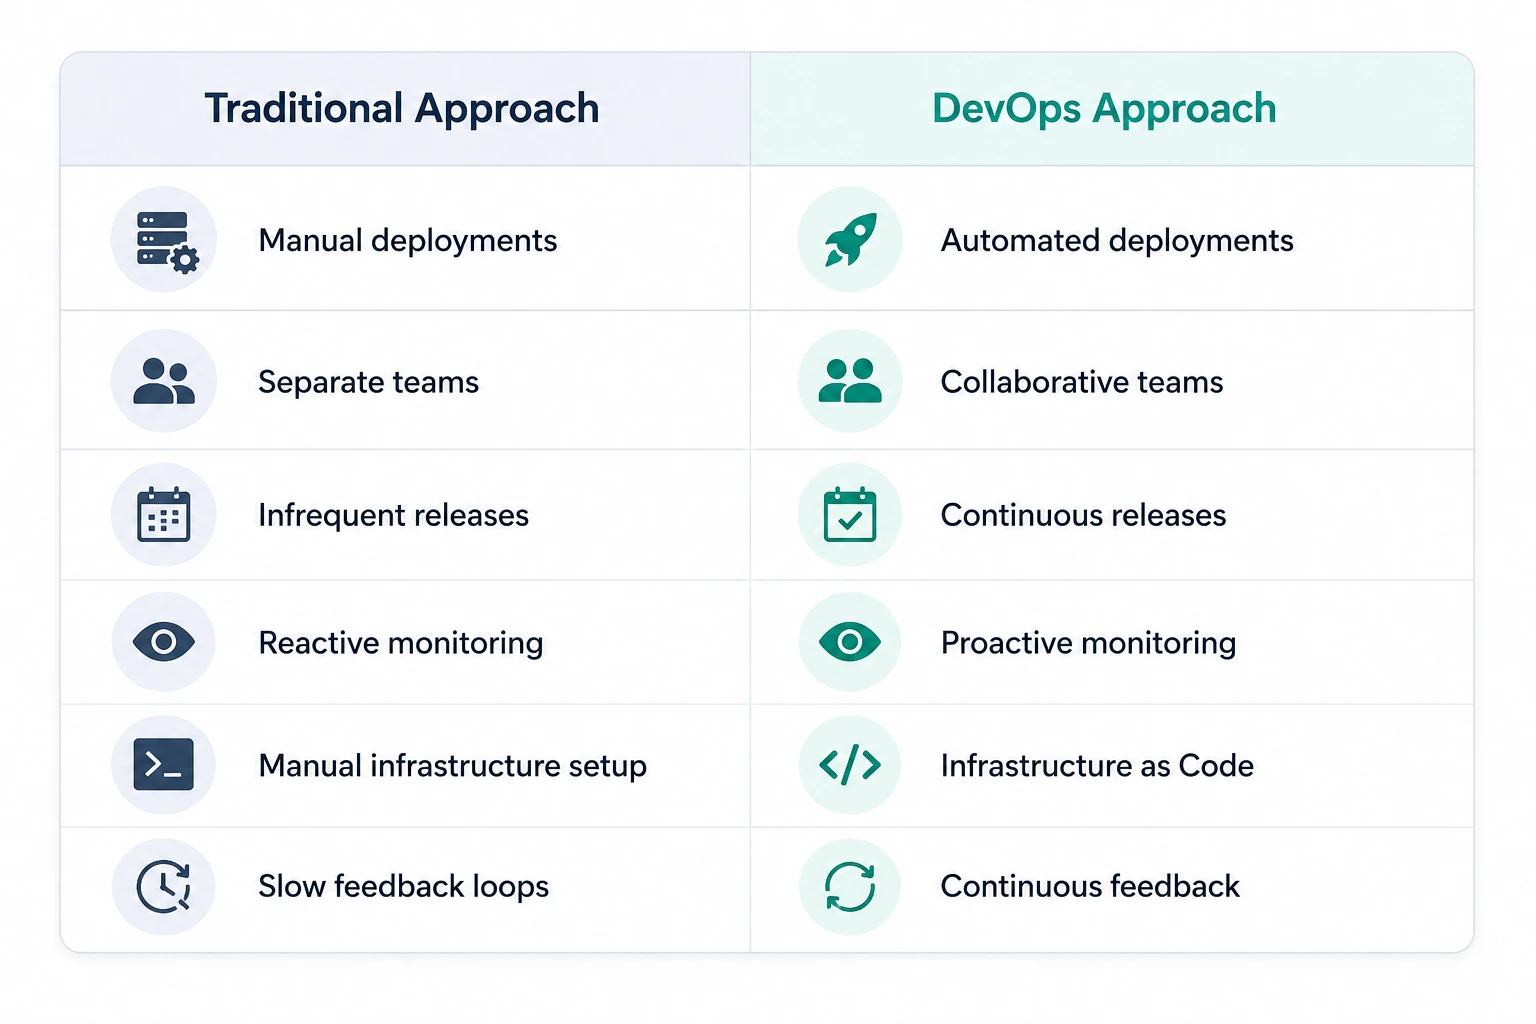Viewport: 1536px width, 1024px height.
Task: Click the Continuous feedback label
Action: pos(1090,887)
